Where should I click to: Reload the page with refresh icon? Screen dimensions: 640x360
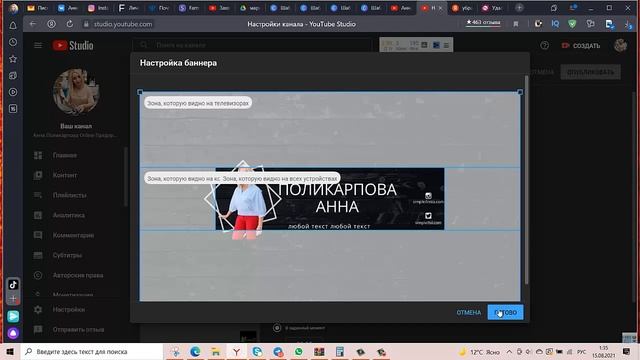click(70, 24)
